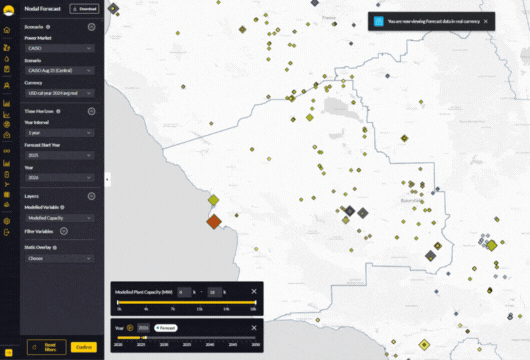Click the water droplet sidebar icon
530x360 pixels.
pyautogui.click(x=7, y=59)
